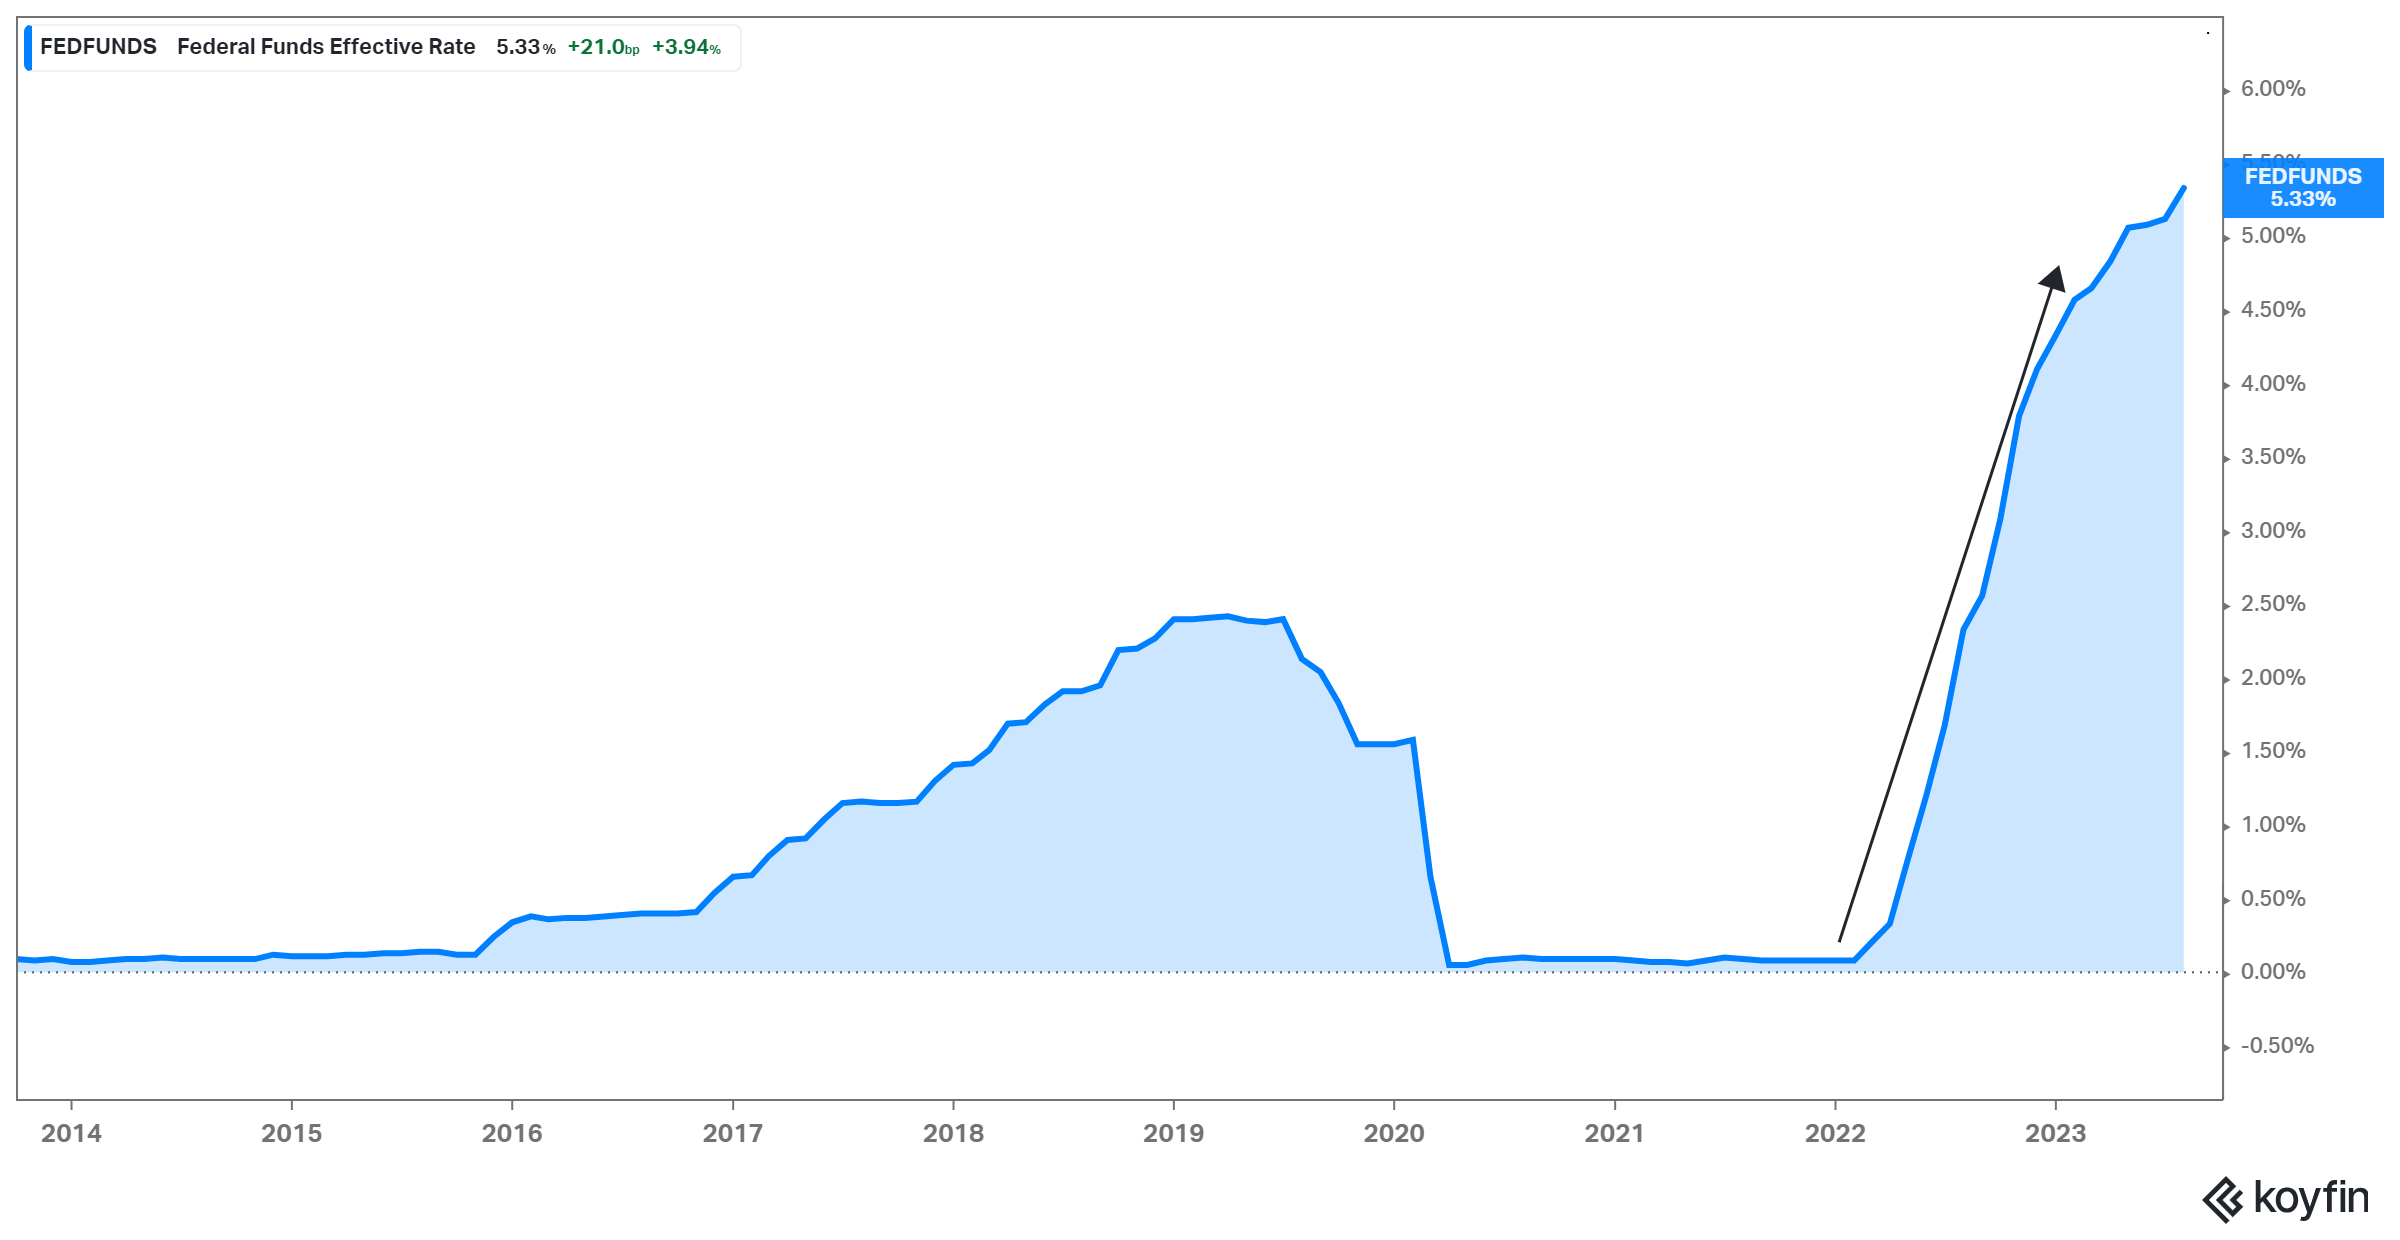This screenshot has height=1240, width=2400.
Task: Click Federal Funds Effective Rate label
Action: [326, 47]
